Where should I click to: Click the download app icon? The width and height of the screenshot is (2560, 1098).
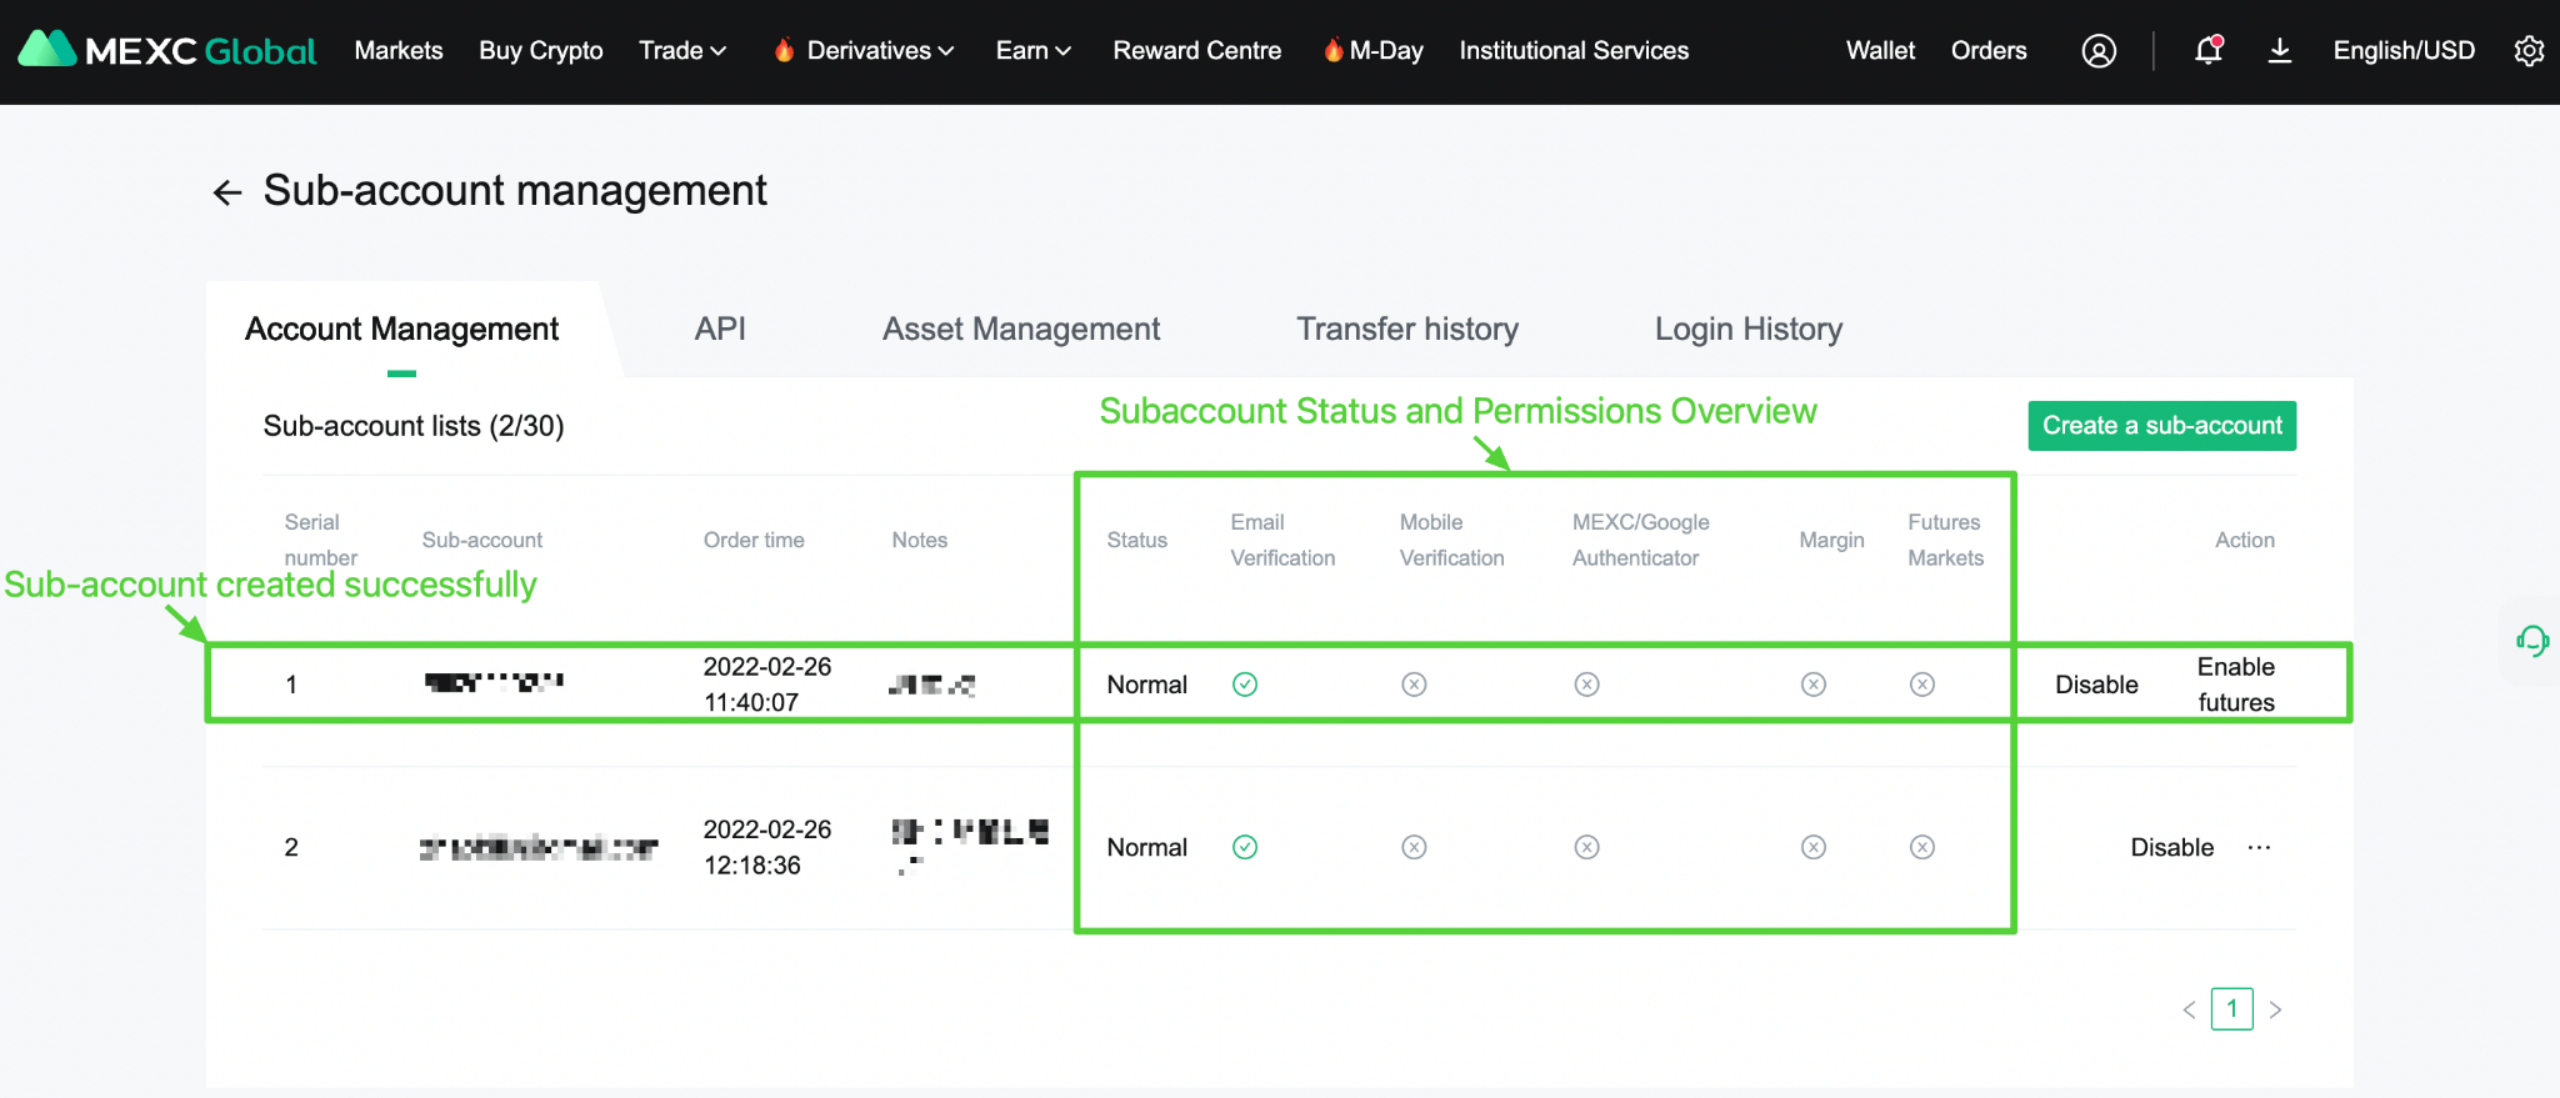(2279, 50)
